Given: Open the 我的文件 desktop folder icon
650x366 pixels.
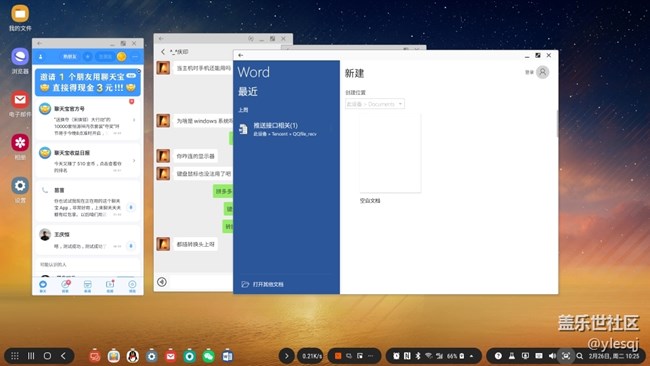Looking at the screenshot, I should pyautogui.click(x=20, y=14).
